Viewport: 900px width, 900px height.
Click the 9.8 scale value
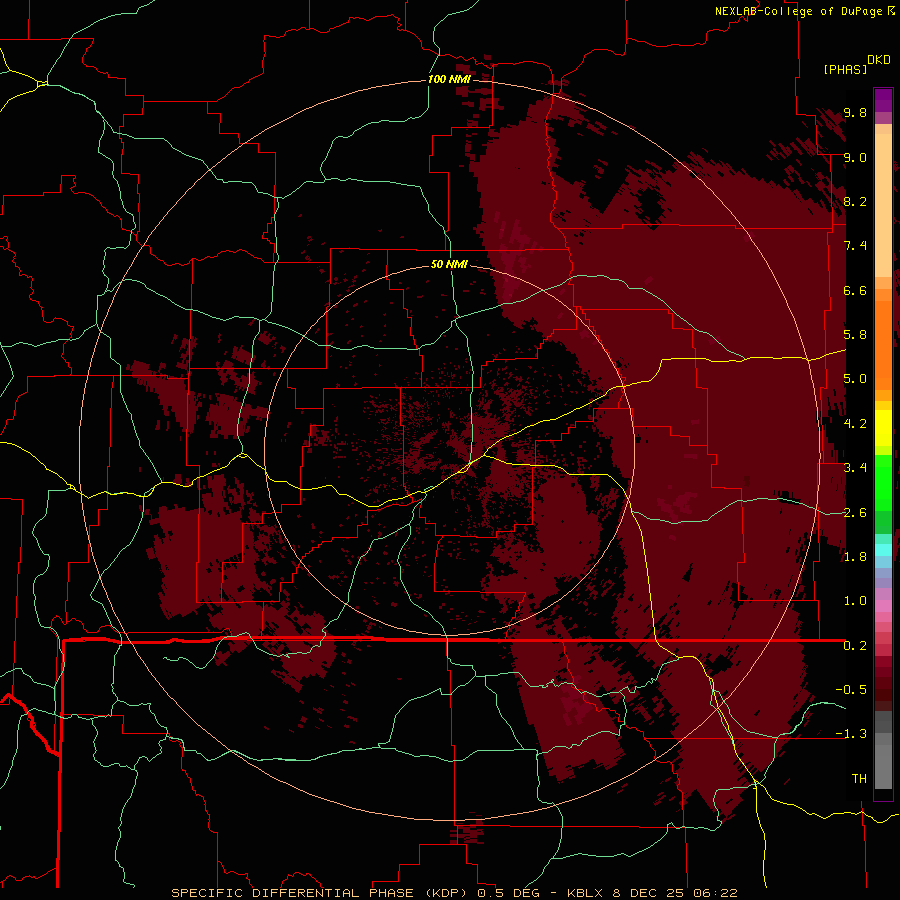coord(855,112)
